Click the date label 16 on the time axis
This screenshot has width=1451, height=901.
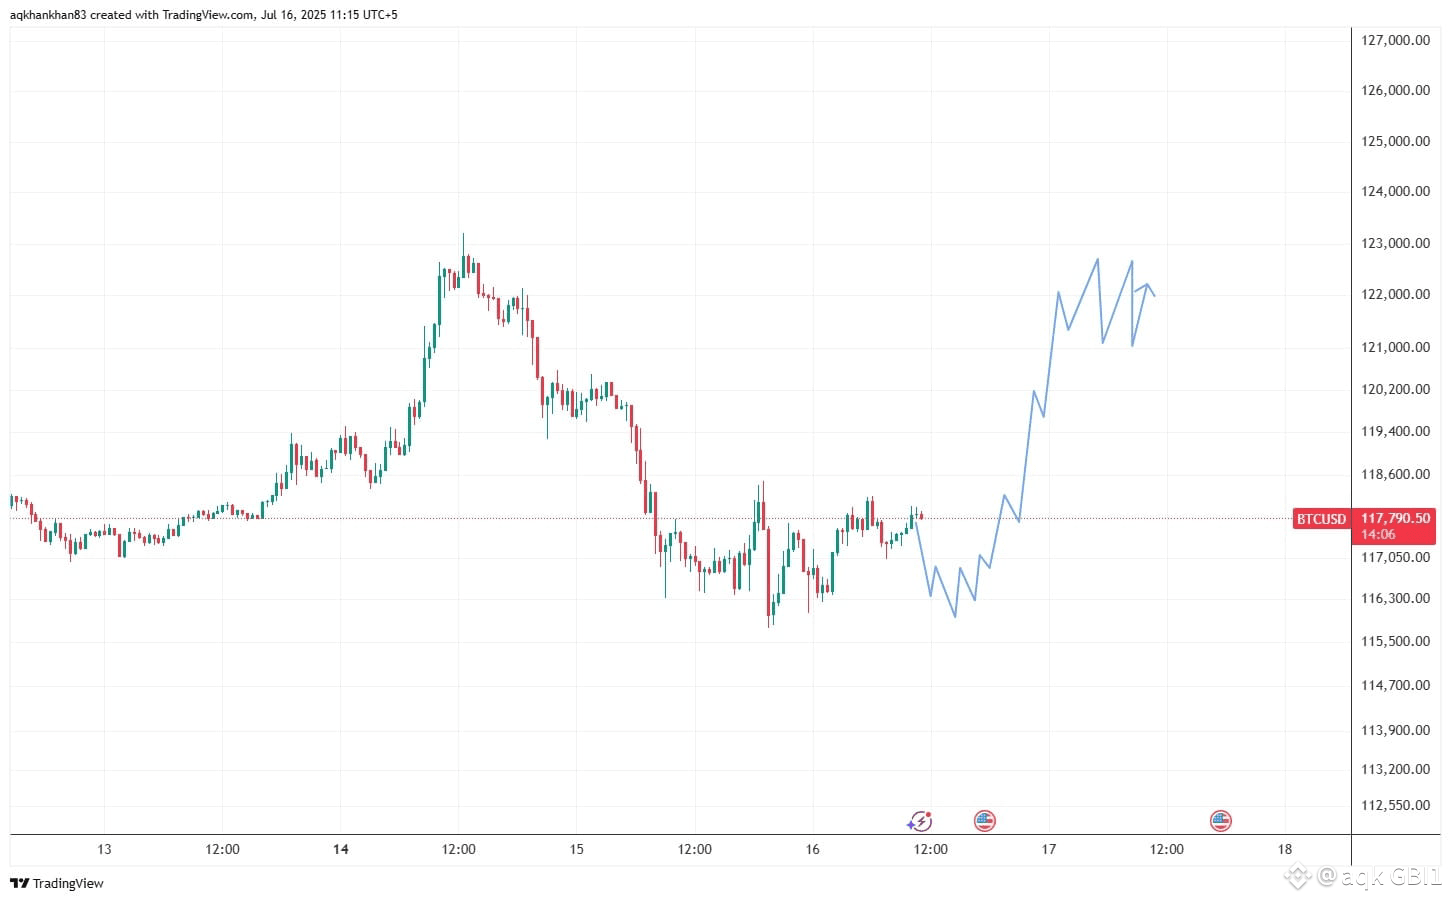(x=812, y=850)
